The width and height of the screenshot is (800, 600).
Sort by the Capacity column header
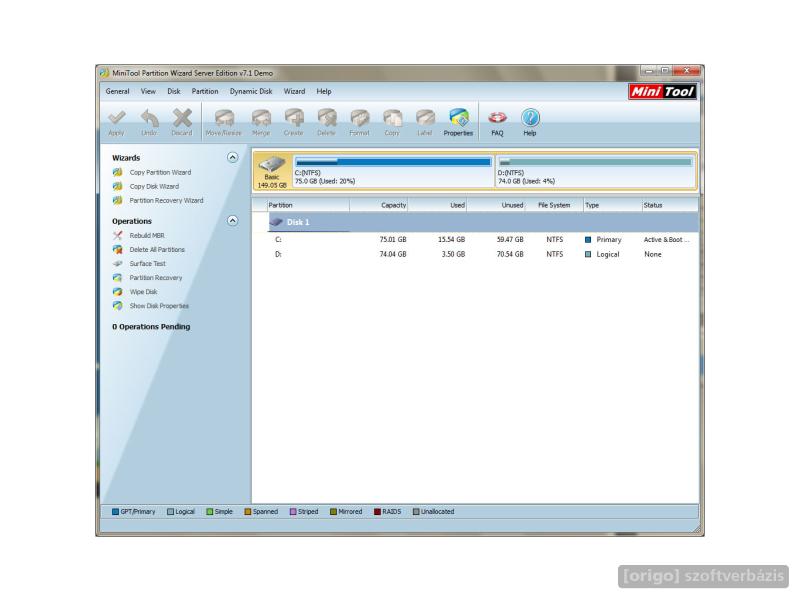tap(379, 205)
